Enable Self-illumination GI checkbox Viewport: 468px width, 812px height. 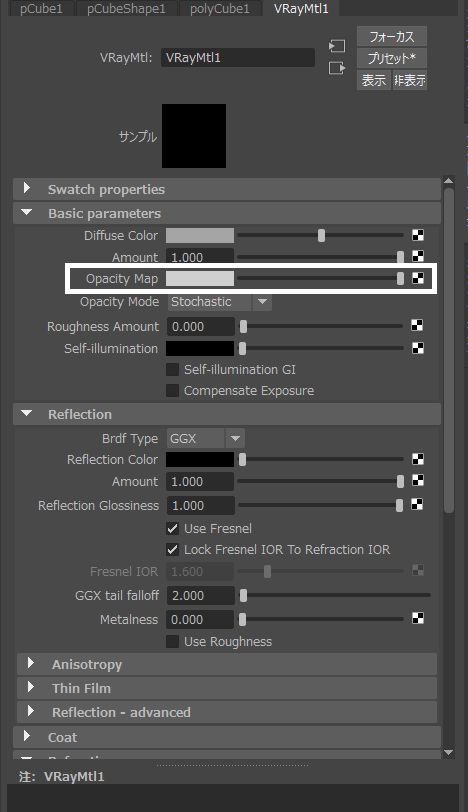(x=172, y=369)
